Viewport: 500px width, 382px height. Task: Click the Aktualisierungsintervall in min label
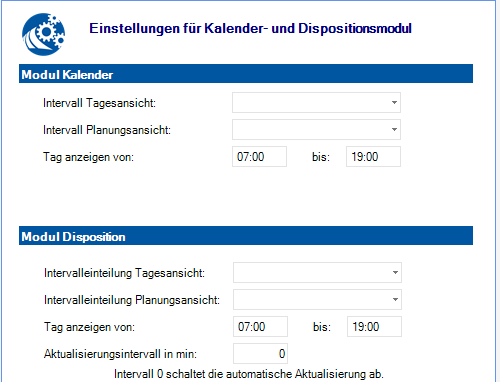click(x=120, y=354)
